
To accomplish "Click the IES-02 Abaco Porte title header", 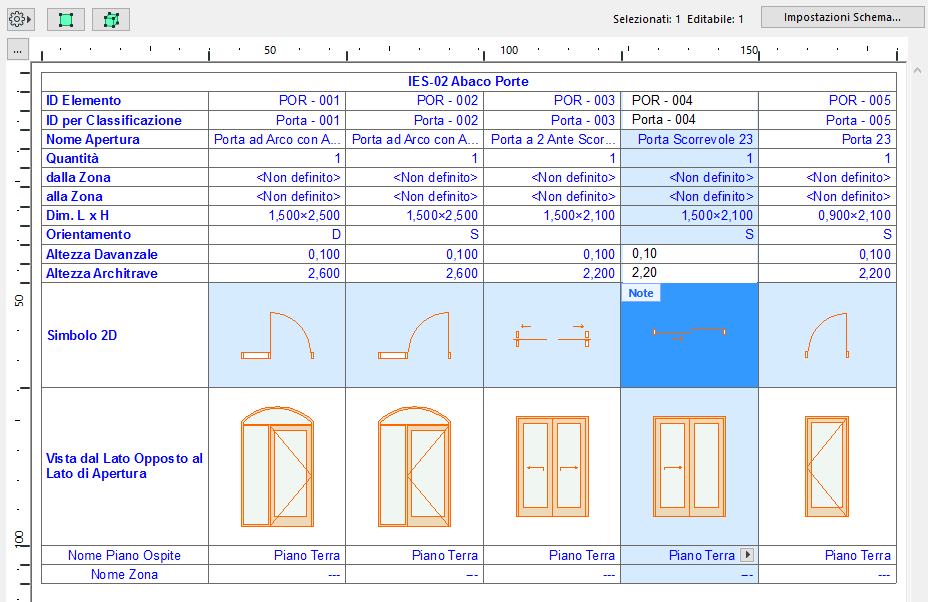I will 466,81.
